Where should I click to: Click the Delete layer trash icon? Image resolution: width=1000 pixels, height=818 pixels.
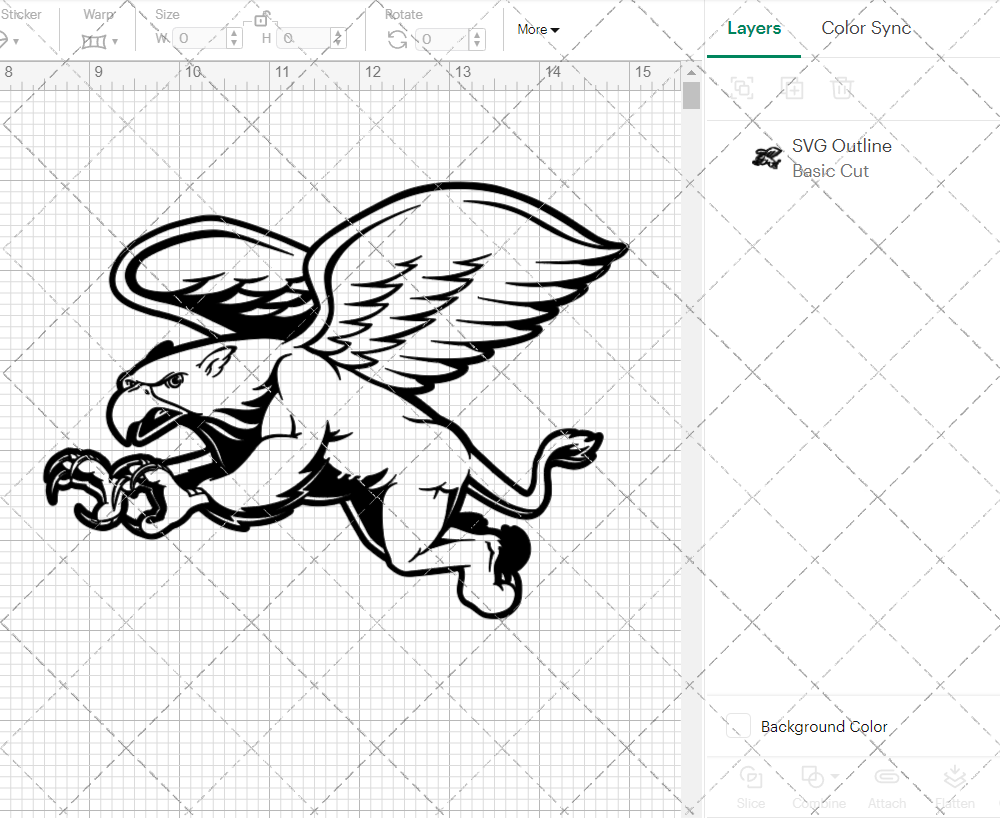[842, 88]
